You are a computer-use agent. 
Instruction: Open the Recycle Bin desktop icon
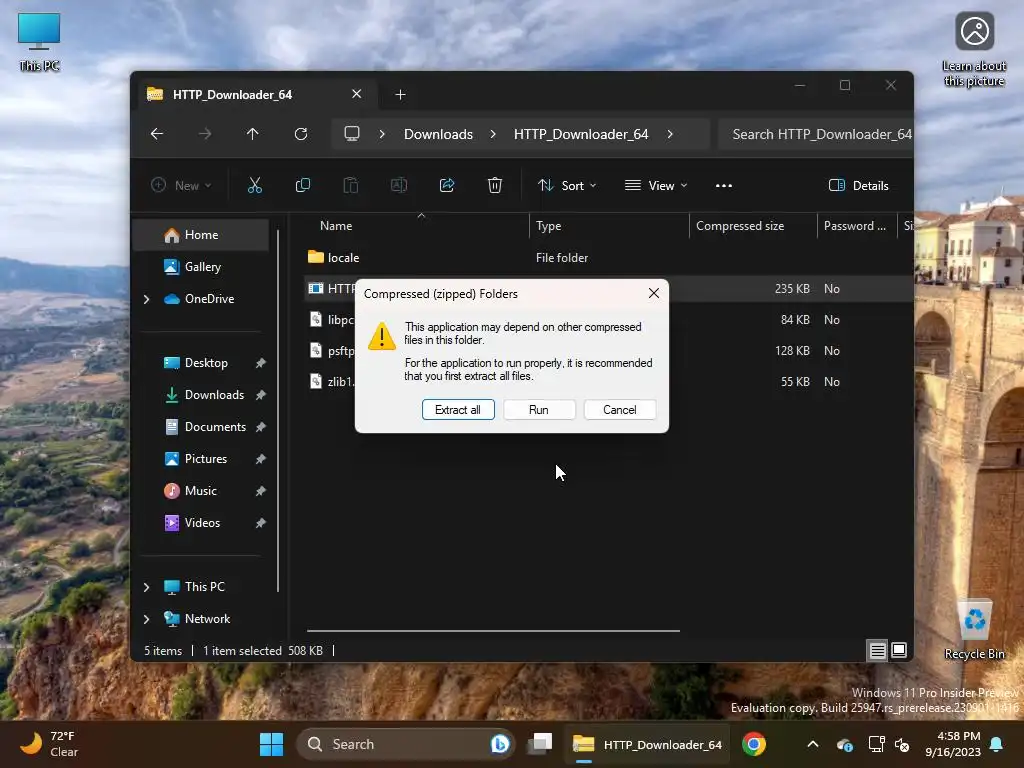[x=974, y=630]
